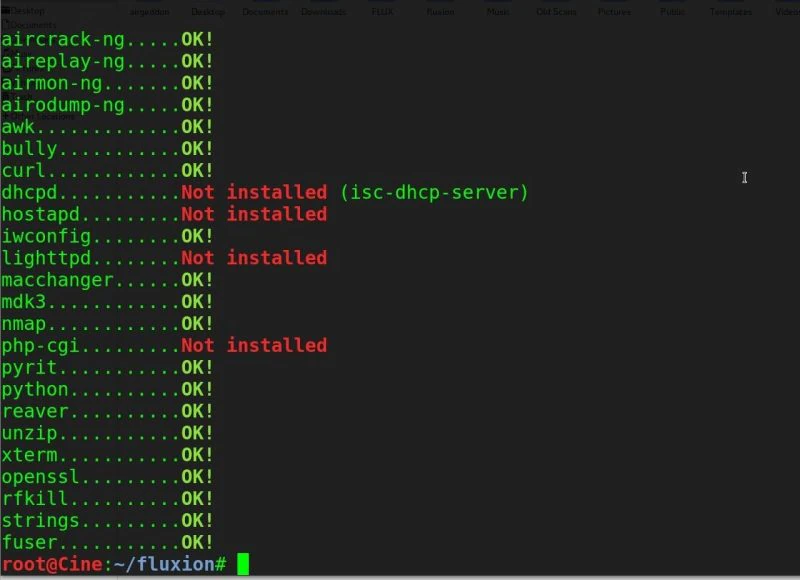800x580 pixels.
Task: Click the python status line
Action: [107, 390]
